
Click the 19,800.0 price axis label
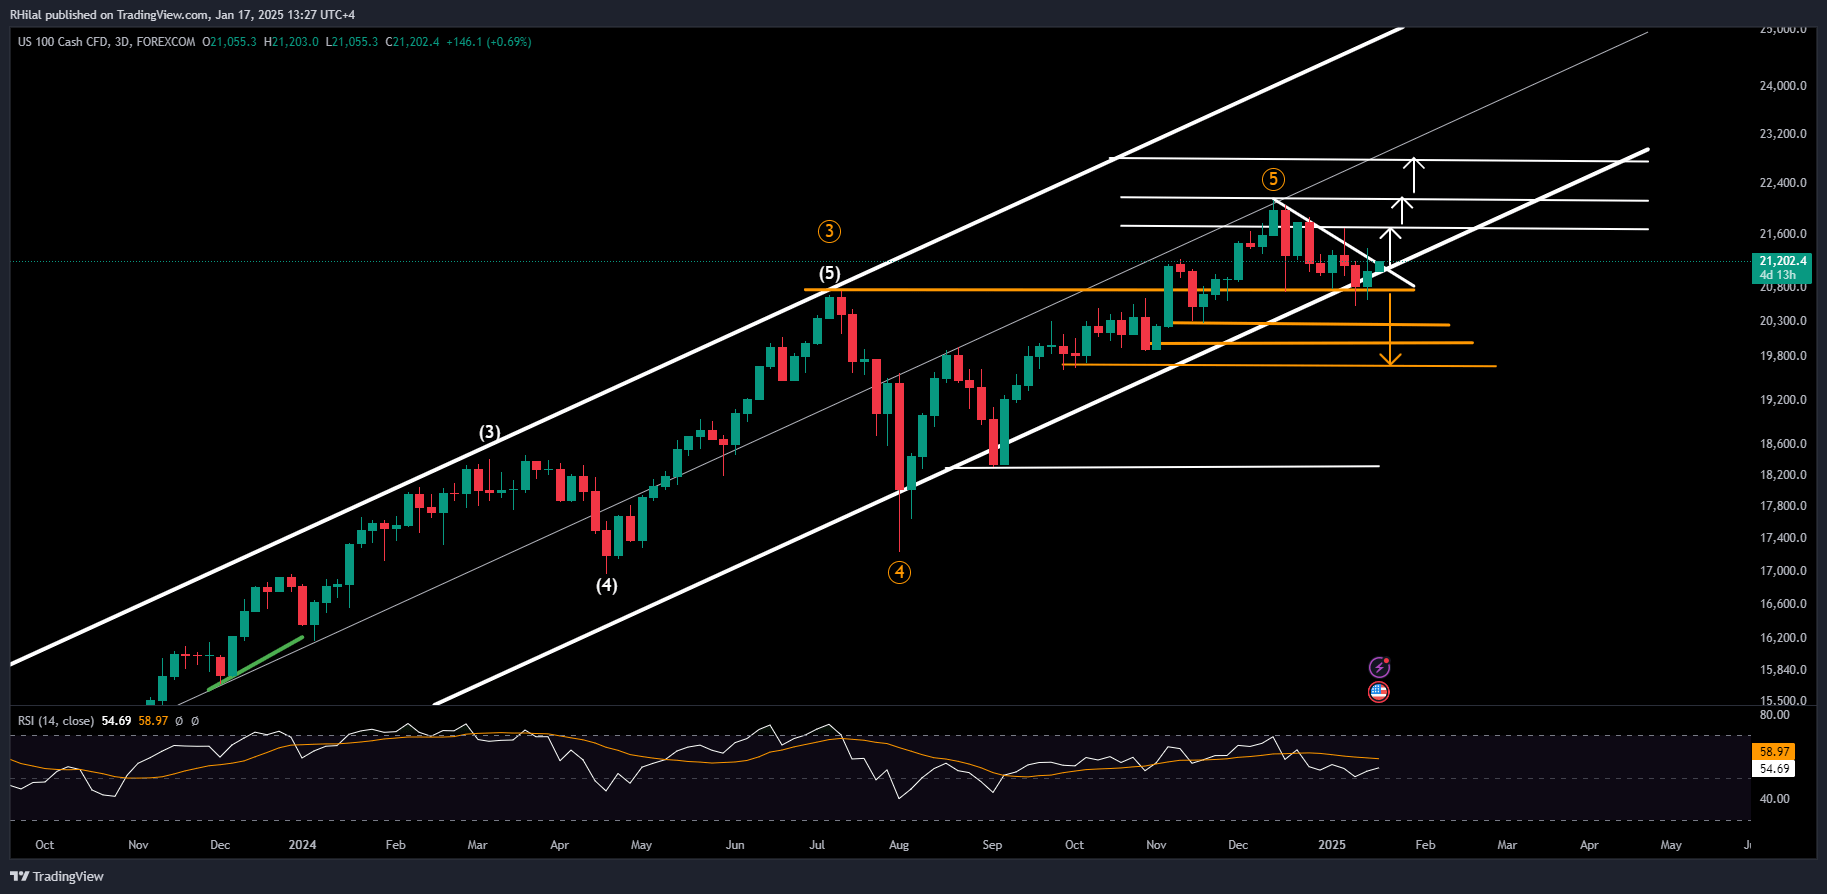click(1783, 356)
